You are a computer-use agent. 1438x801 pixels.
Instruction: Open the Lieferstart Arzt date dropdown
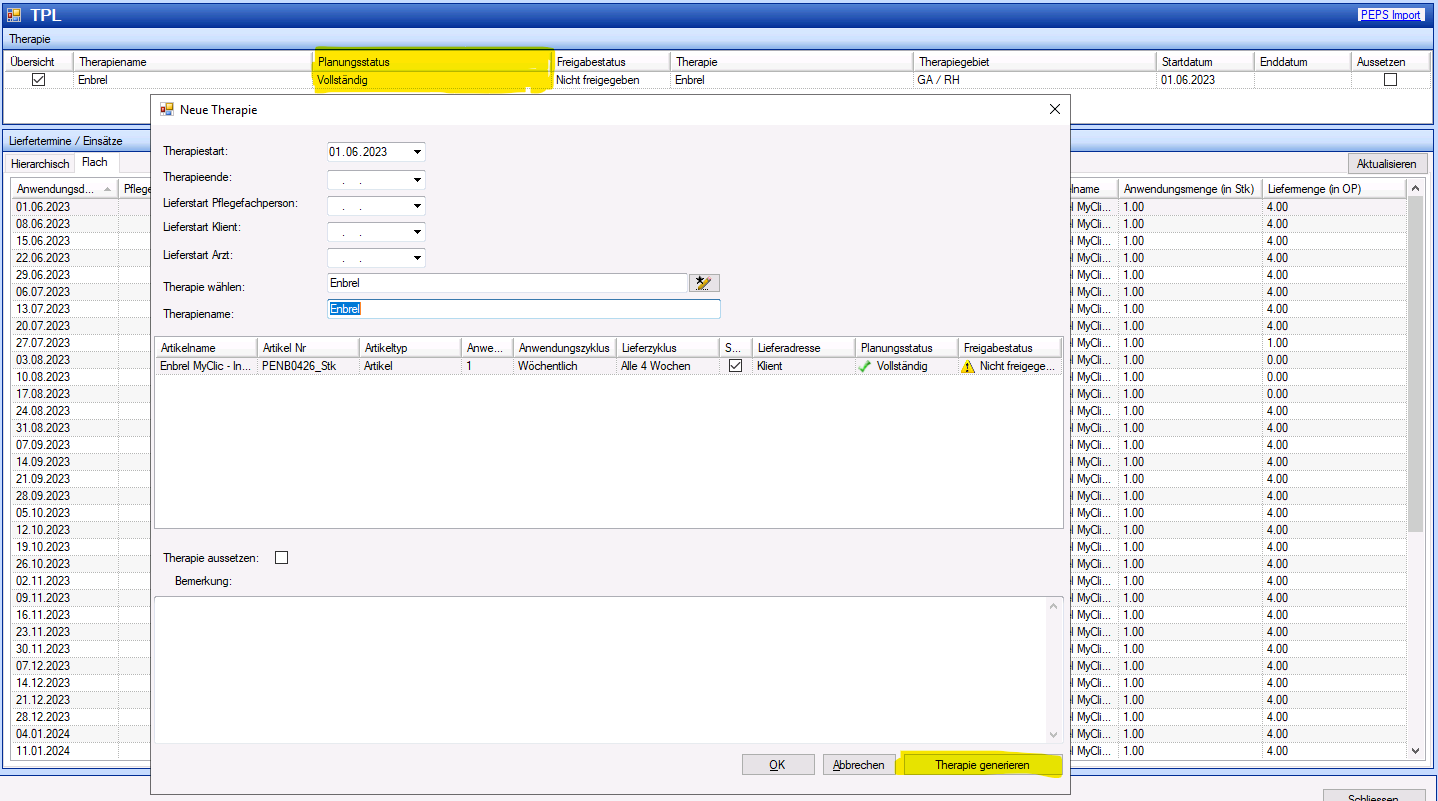click(417, 258)
